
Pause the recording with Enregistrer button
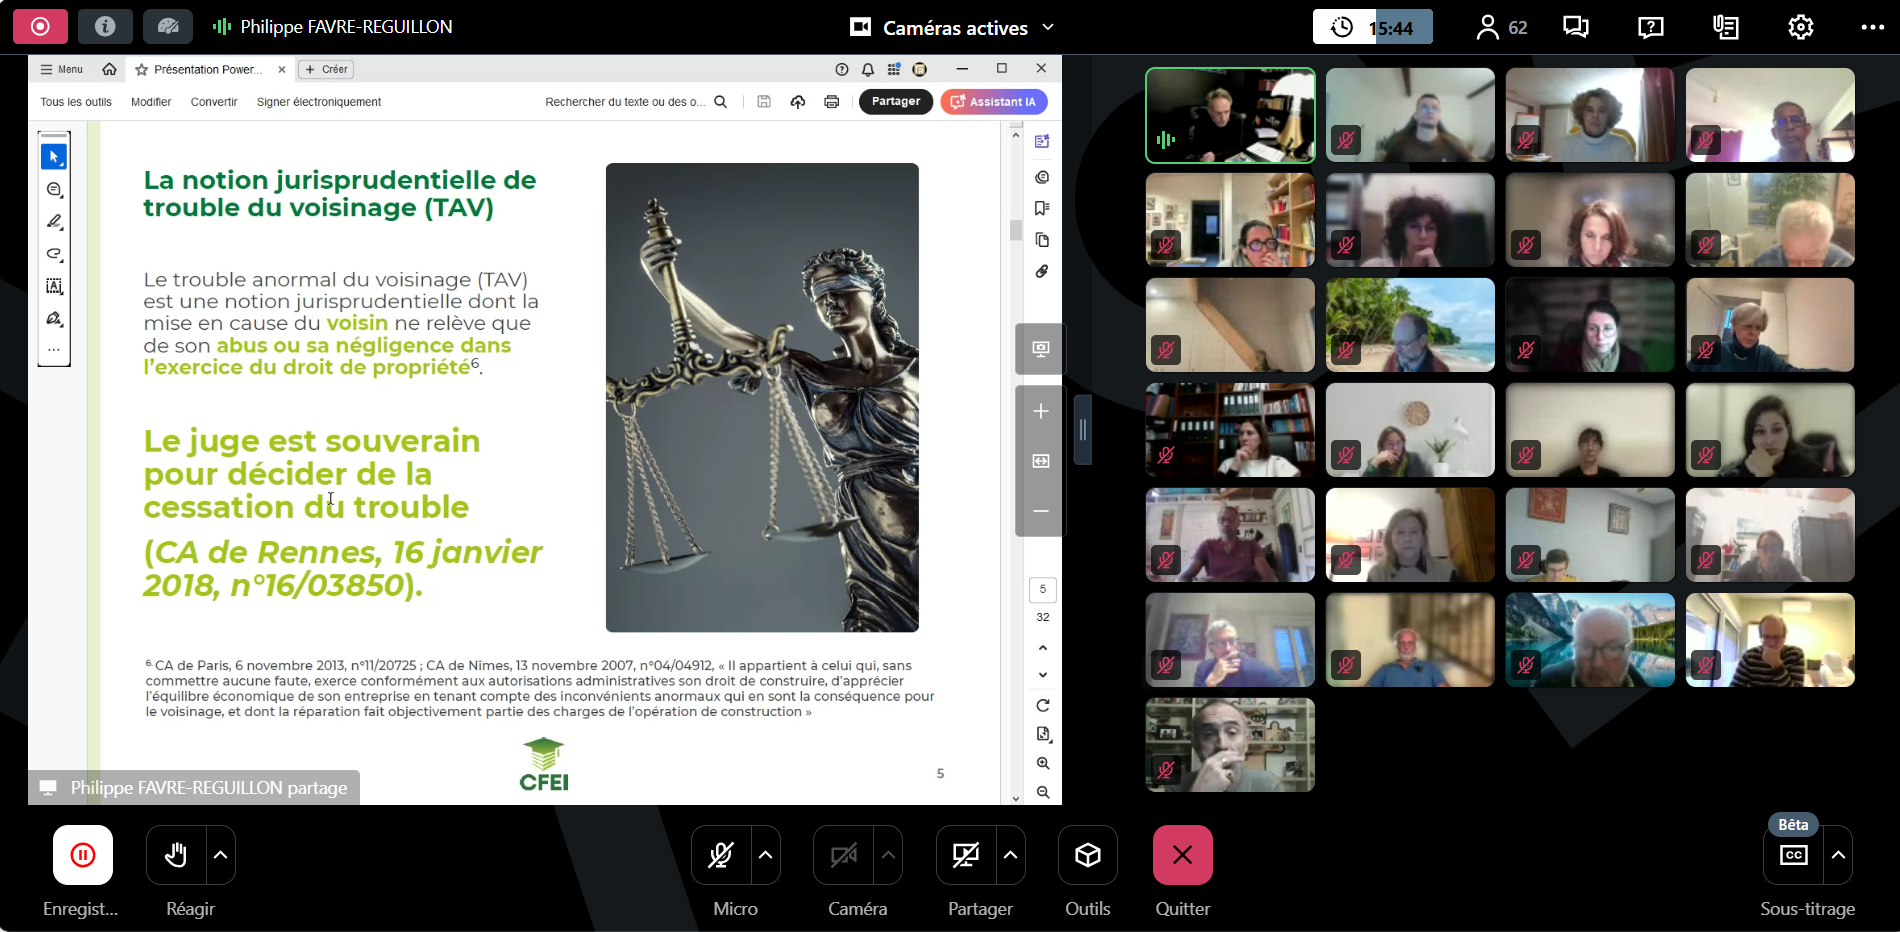(83, 855)
